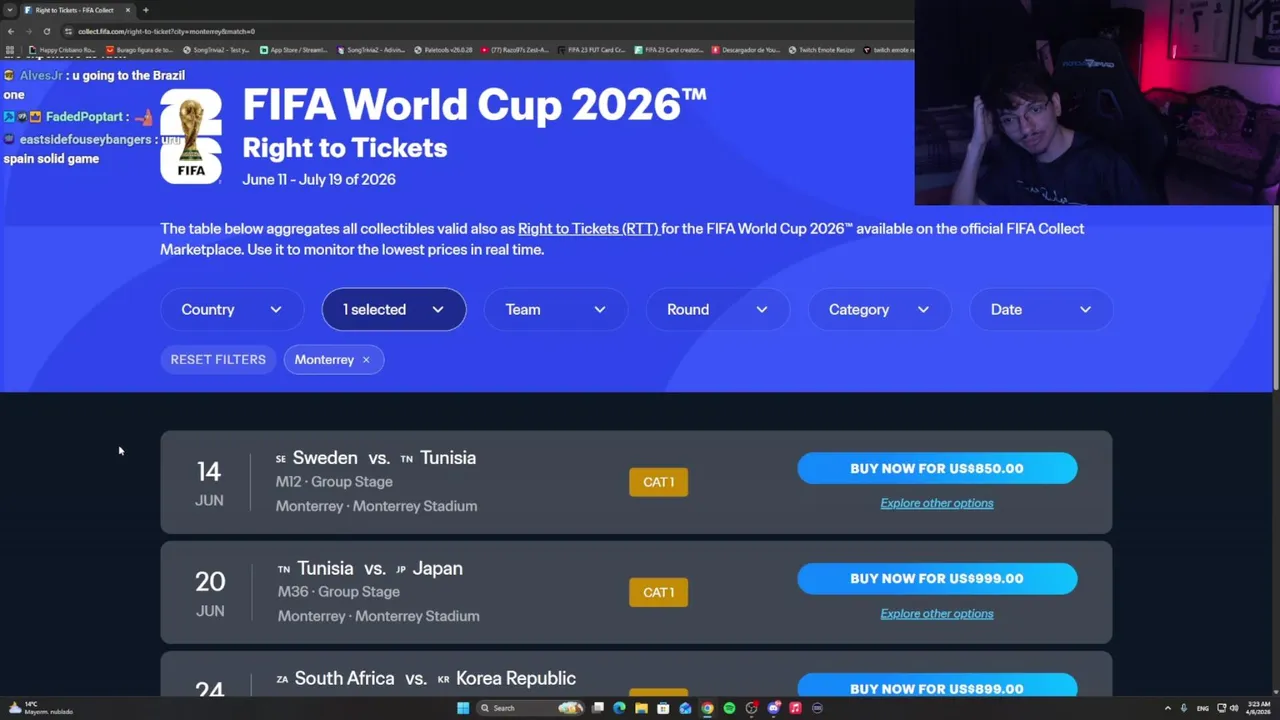Open the 'Happy Cristiano Ro...' bookmark
The width and height of the screenshot is (1280, 720).
click(x=62, y=50)
